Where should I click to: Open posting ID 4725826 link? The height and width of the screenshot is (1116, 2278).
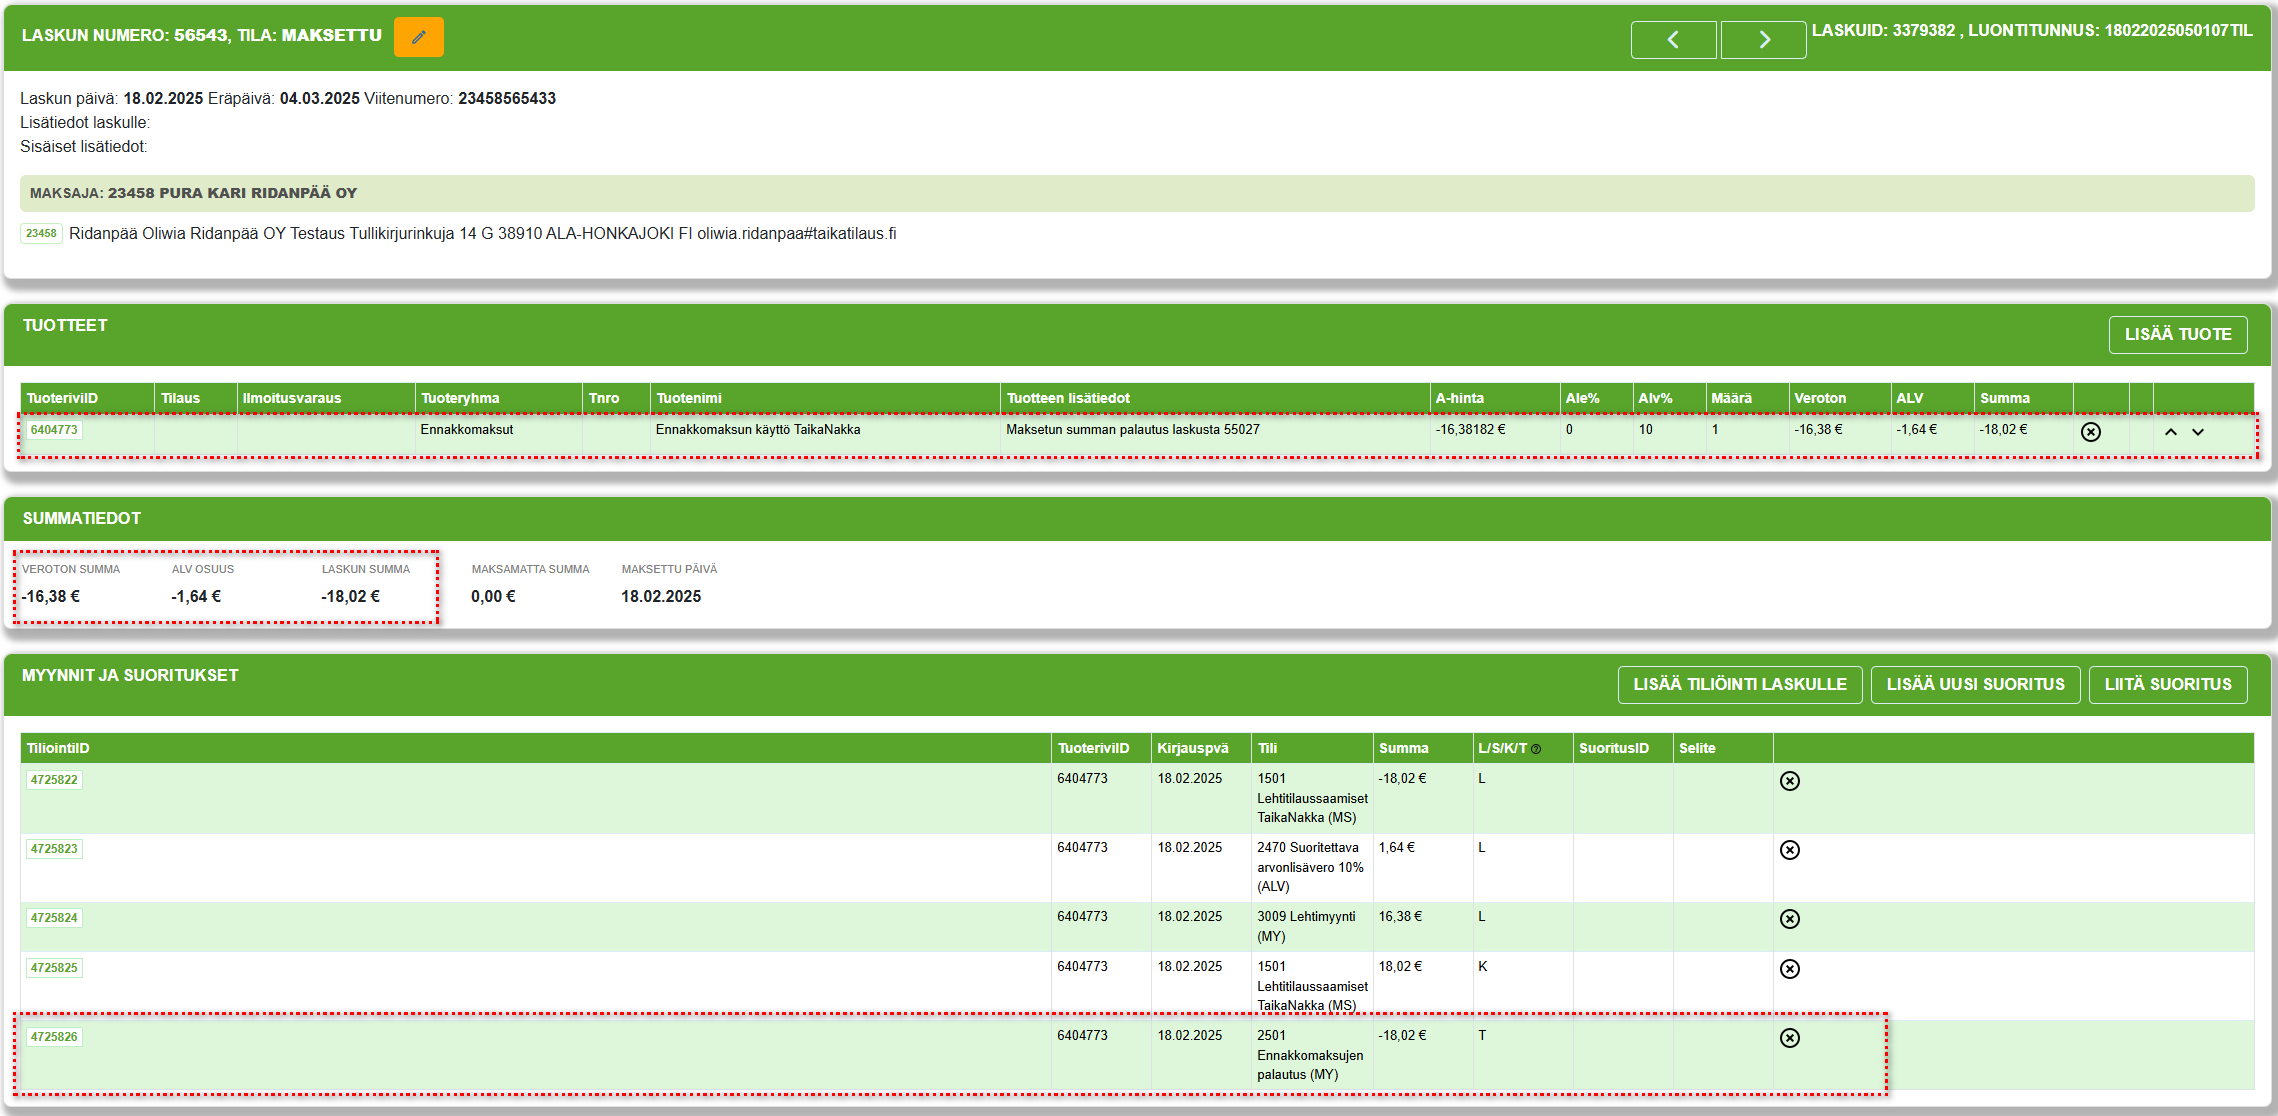(x=54, y=1037)
